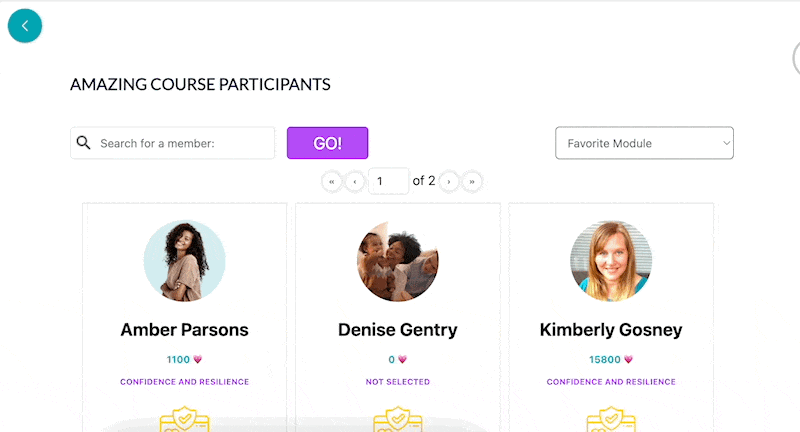Screen dimensions: 800x432
Task: Click the heart icon beside Denise's 0 points
Action: [403, 359]
